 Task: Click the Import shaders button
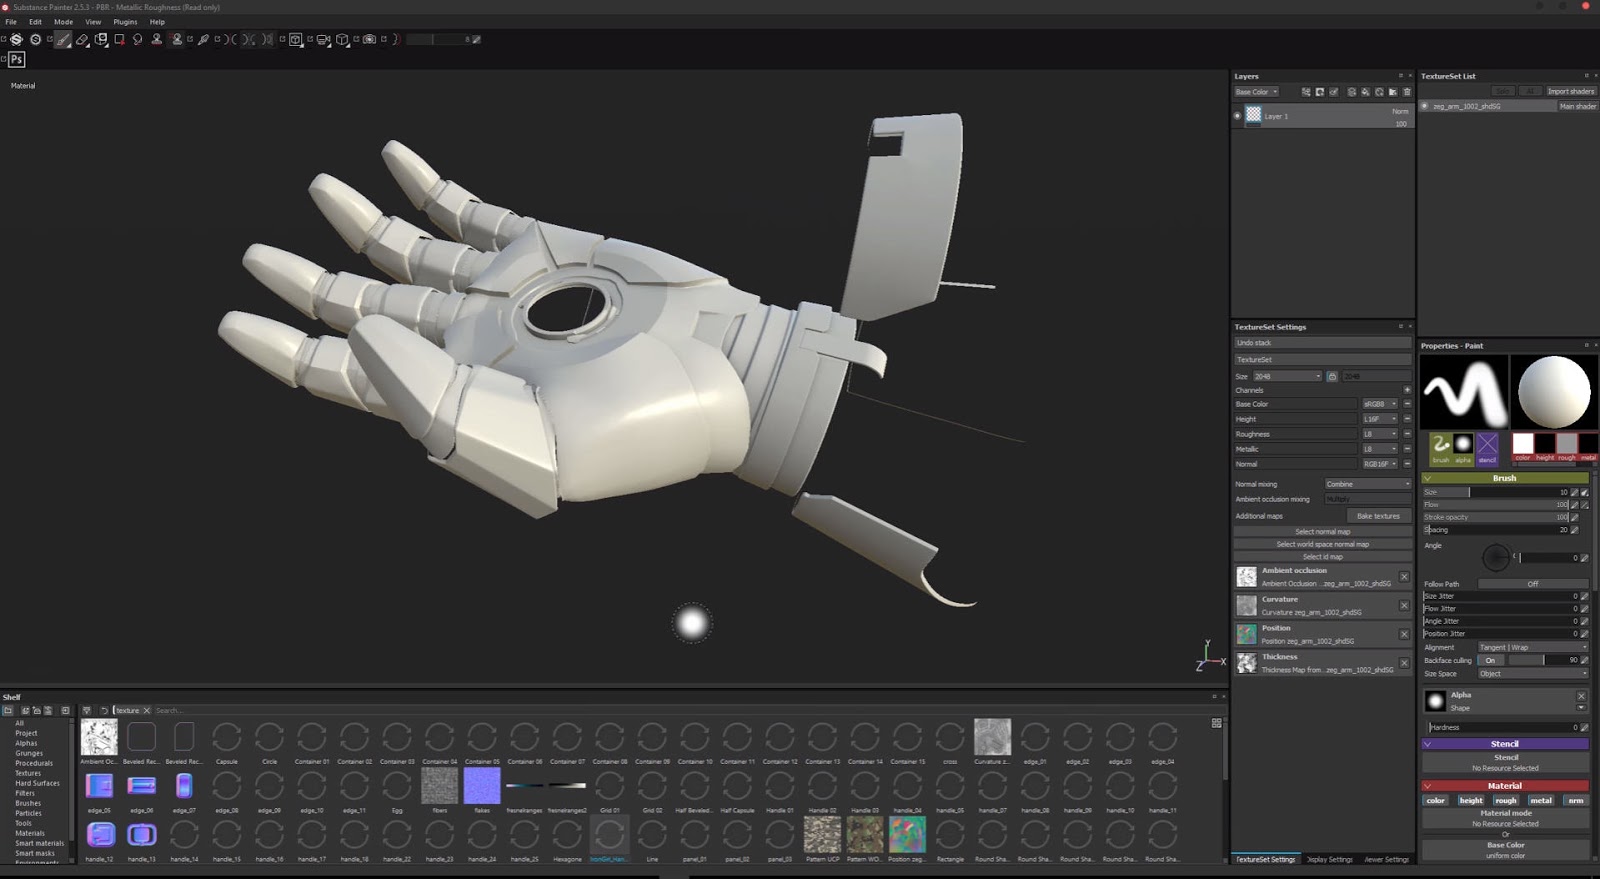pos(1570,91)
